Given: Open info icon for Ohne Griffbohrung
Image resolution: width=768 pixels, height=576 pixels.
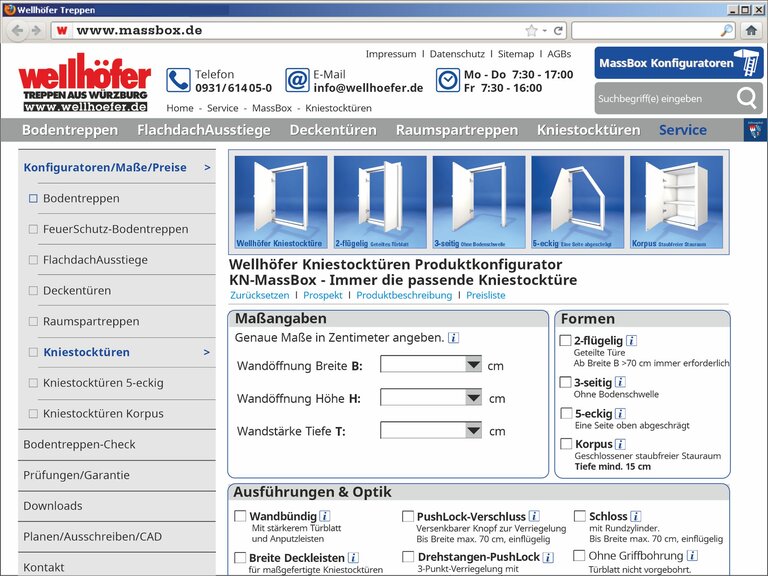Looking at the screenshot, I should (x=692, y=555).
